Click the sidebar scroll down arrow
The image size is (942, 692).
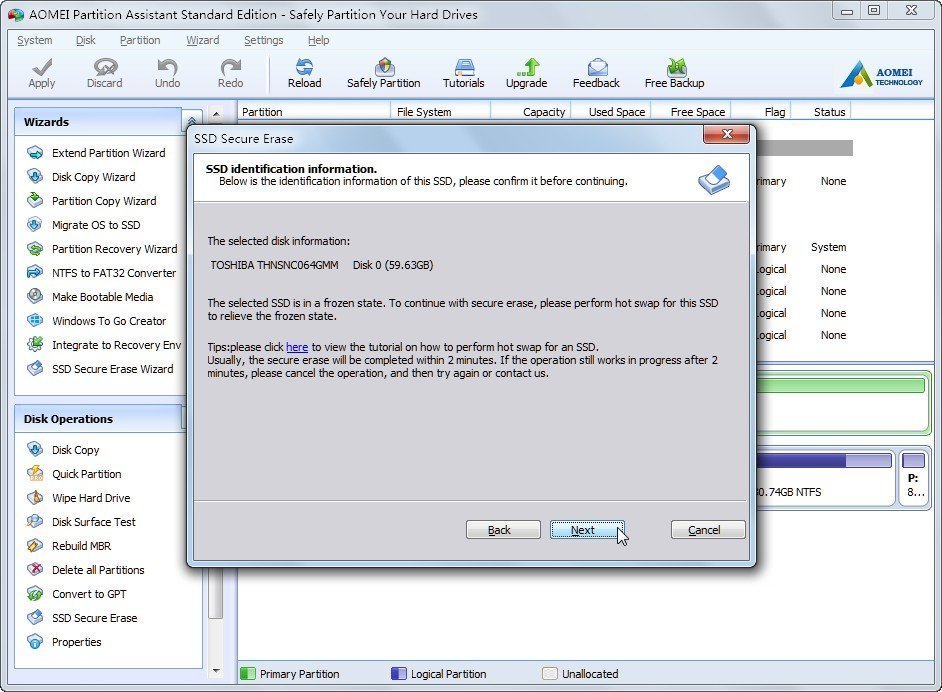pyautogui.click(x=216, y=671)
